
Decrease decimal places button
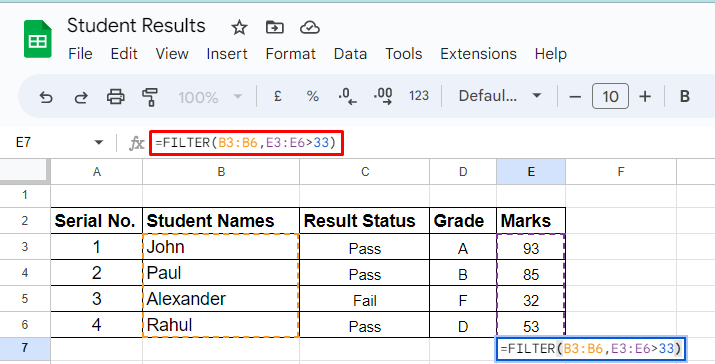[347, 96]
